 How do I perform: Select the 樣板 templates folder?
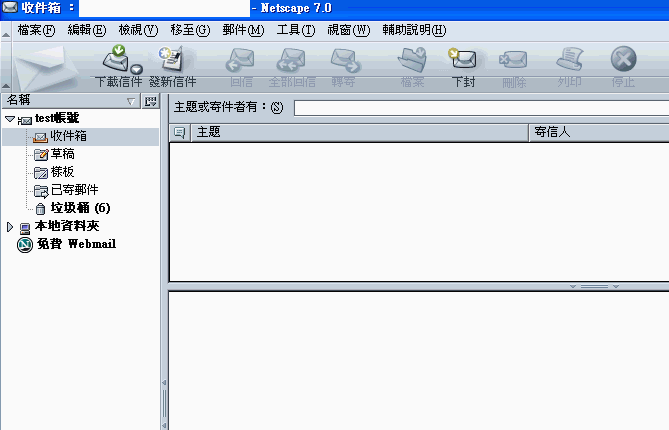(62, 172)
